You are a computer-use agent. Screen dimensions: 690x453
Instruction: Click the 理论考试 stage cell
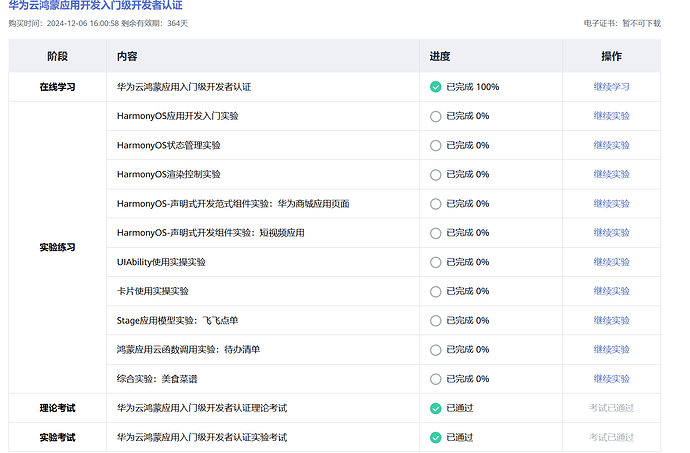click(57, 408)
